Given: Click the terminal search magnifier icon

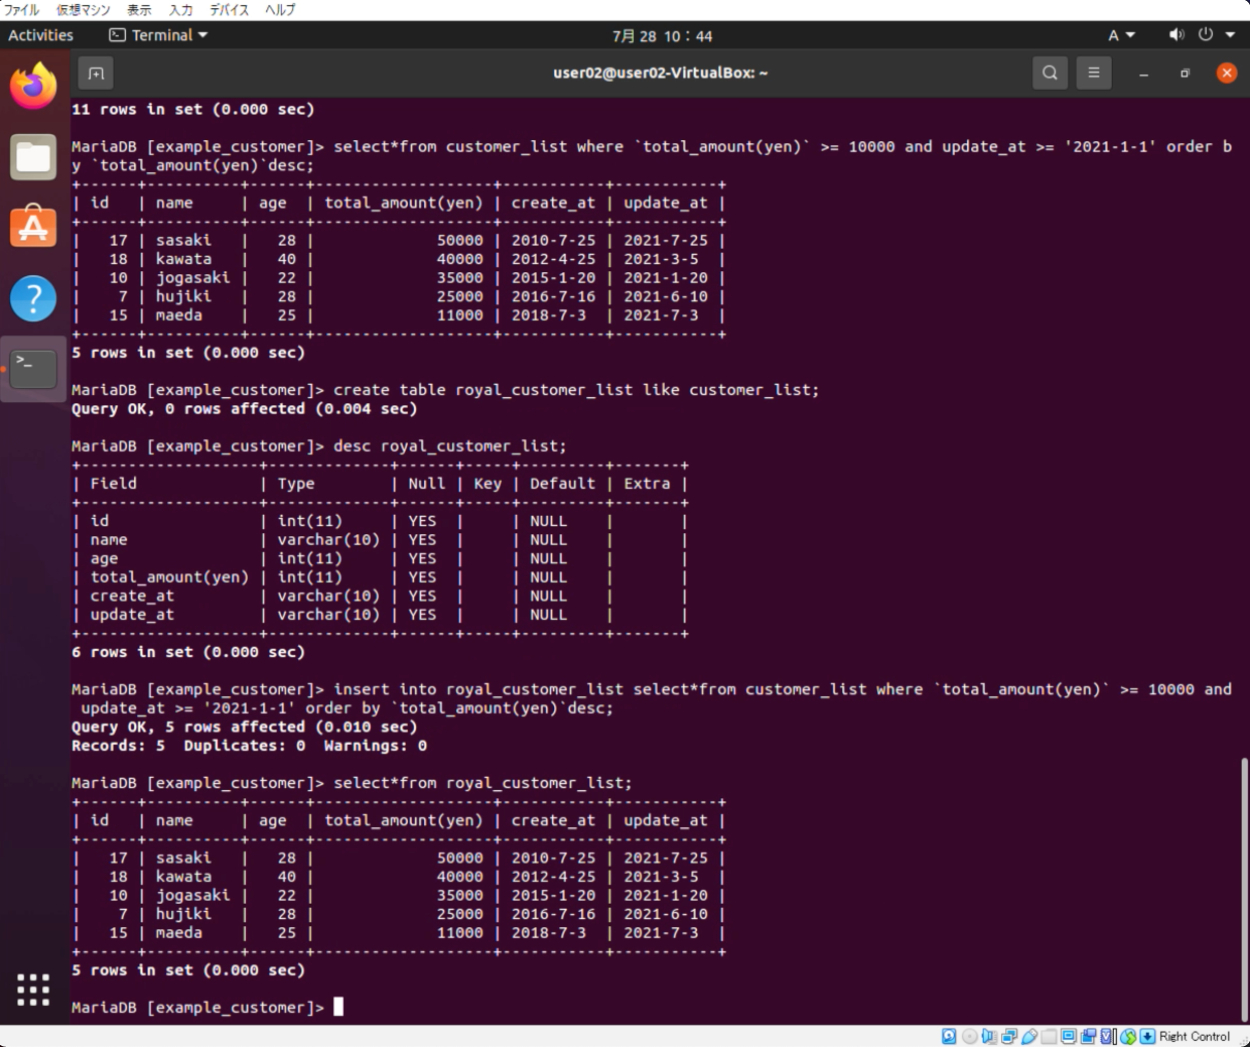Looking at the screenshot, I should click(x=1049, y=73).
